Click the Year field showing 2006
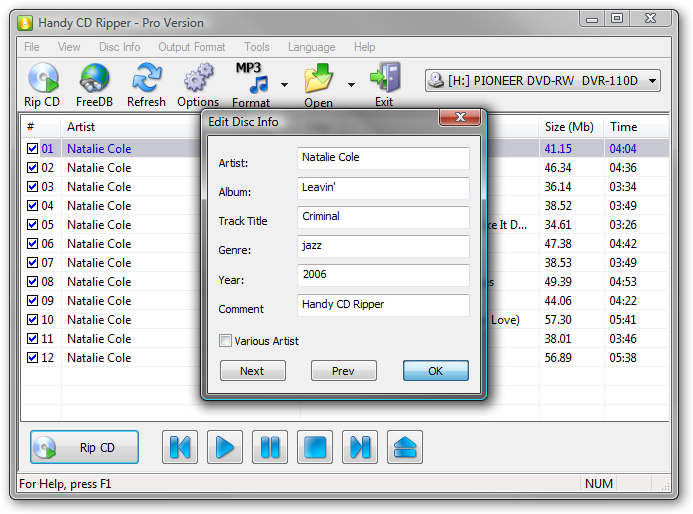 click(x=383, y=275)
